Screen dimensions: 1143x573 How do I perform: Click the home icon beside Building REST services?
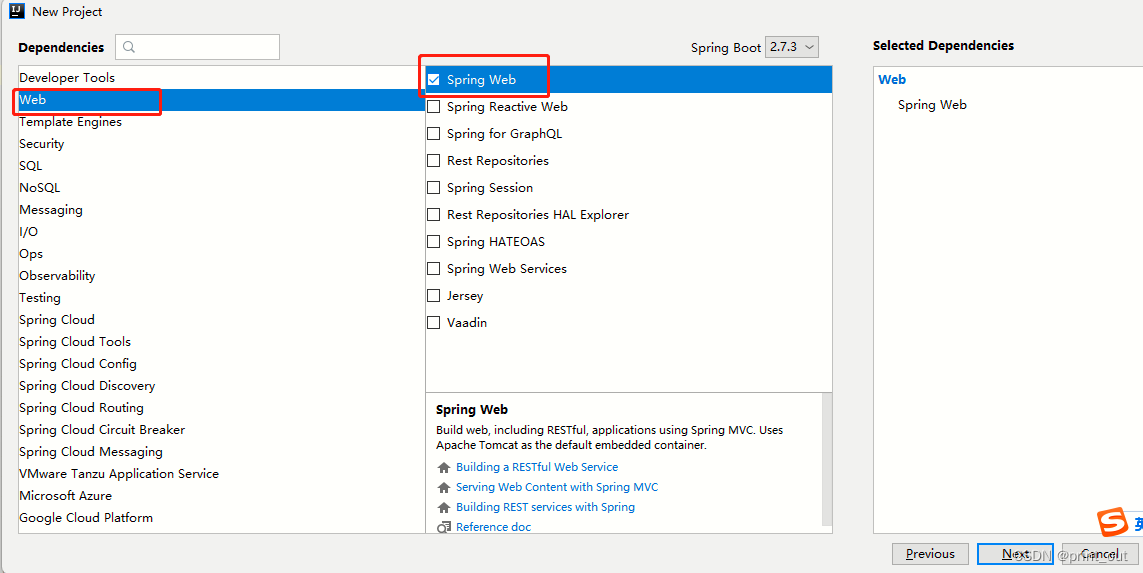click(x=443, y=507)
